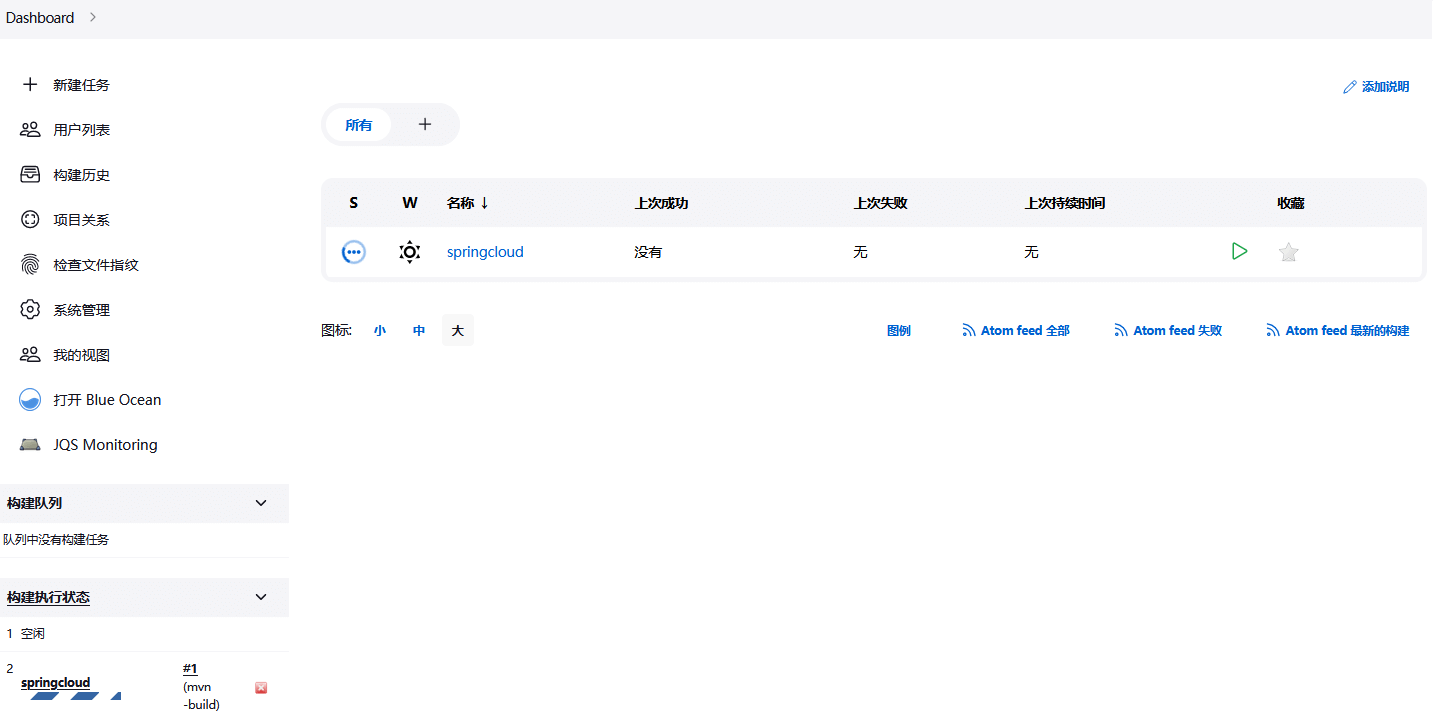Click the springcloud build status icon

coord(353,252)
